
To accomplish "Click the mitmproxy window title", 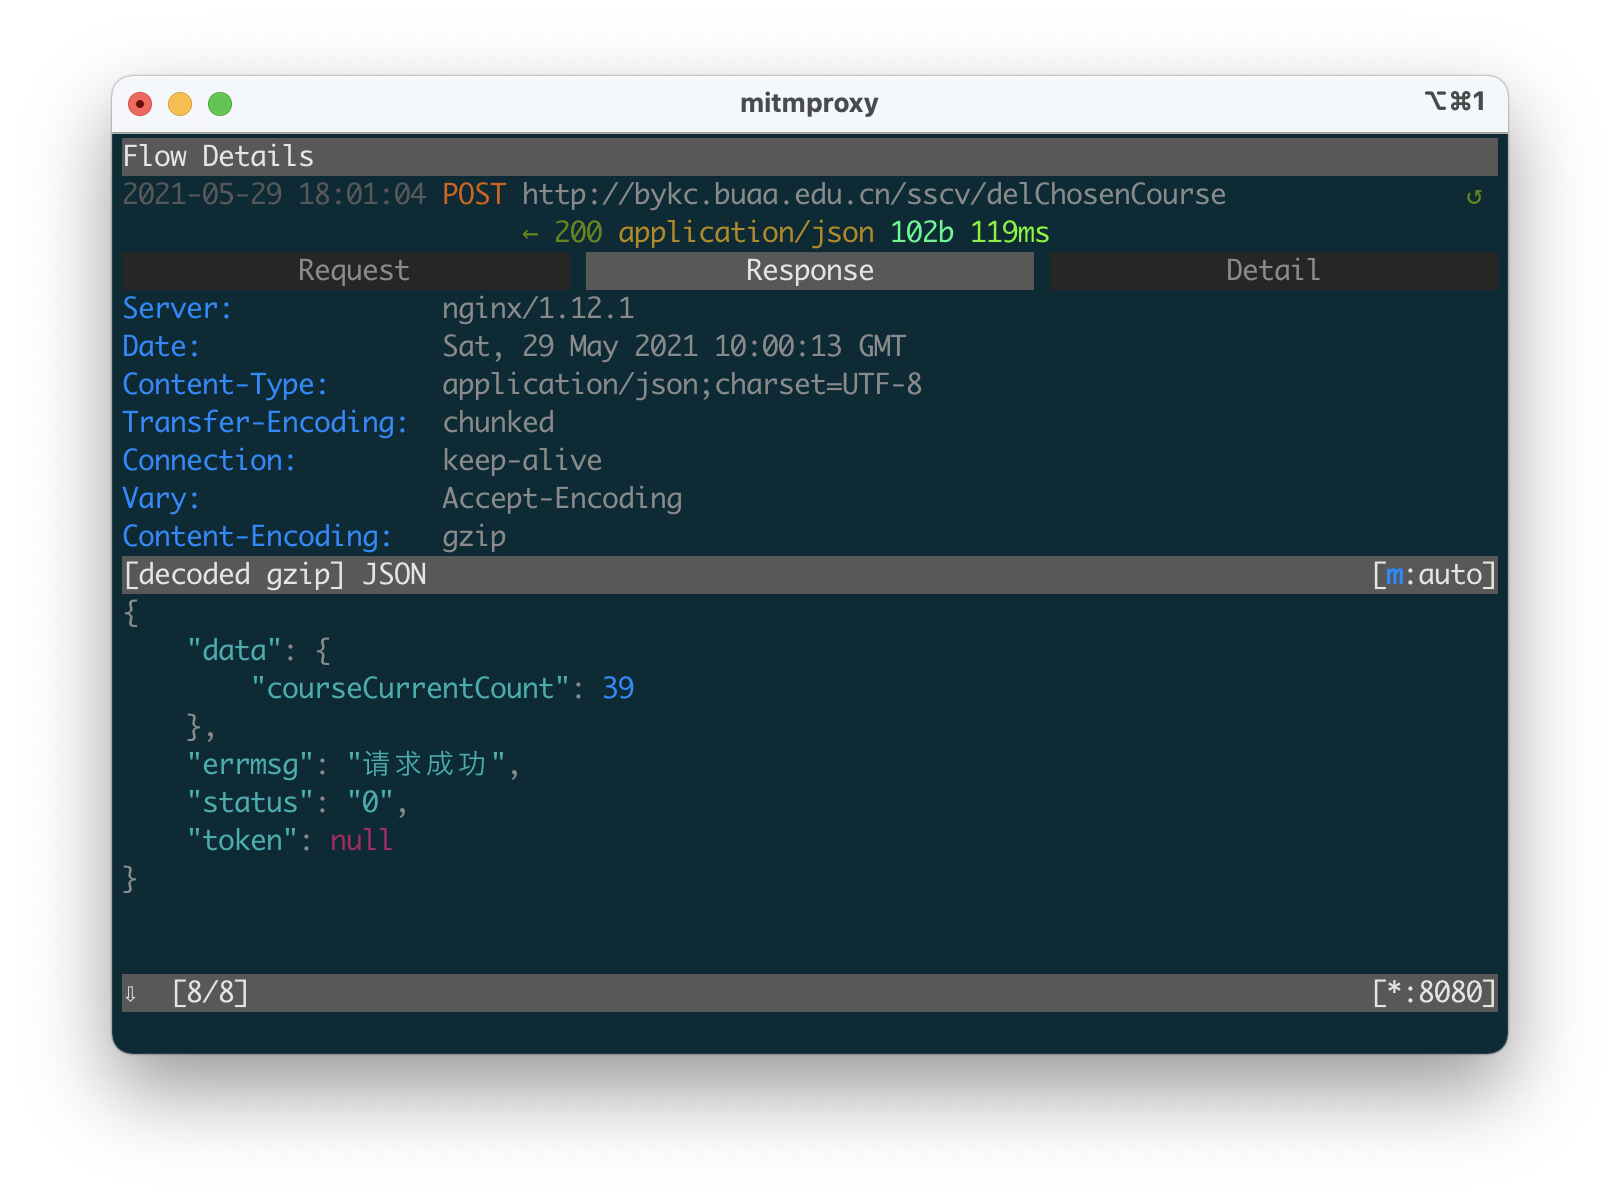I will 809,103.
